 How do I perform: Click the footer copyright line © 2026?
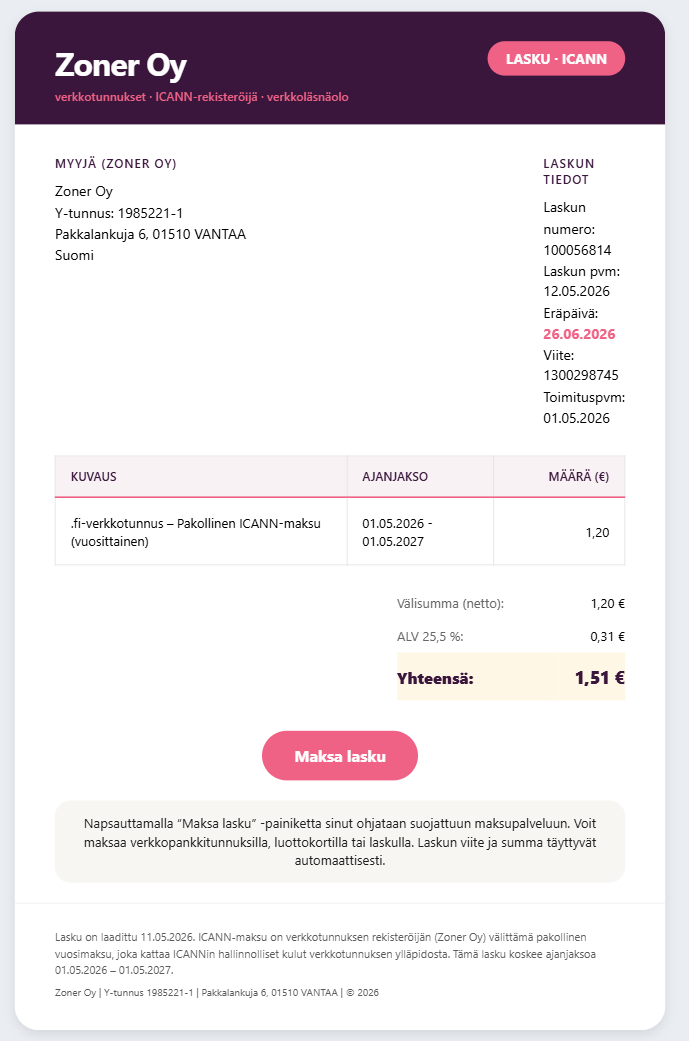216,993
